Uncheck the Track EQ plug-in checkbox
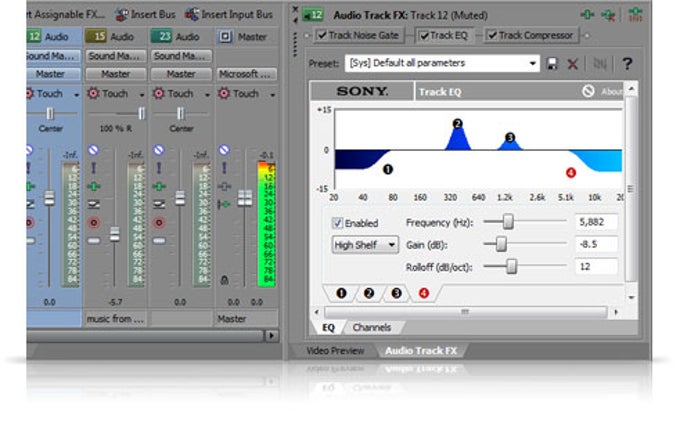Image resolution: width=680 pixels, height=440 pixels. point(424,36)
